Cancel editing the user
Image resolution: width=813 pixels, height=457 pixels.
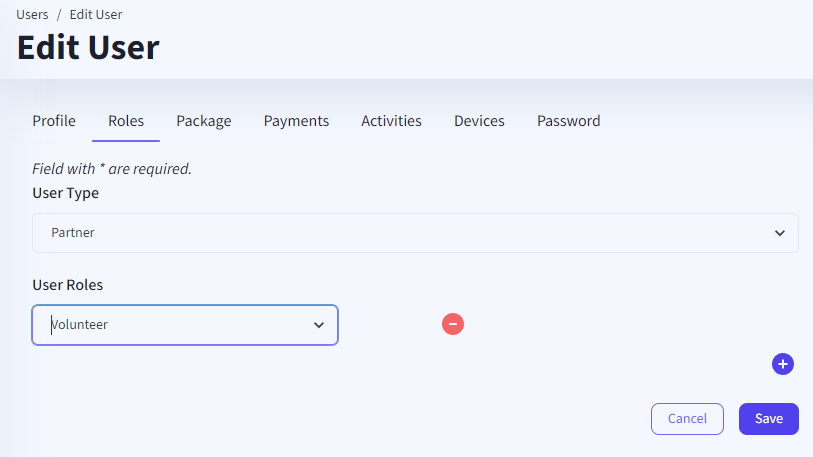pos(687,419)
